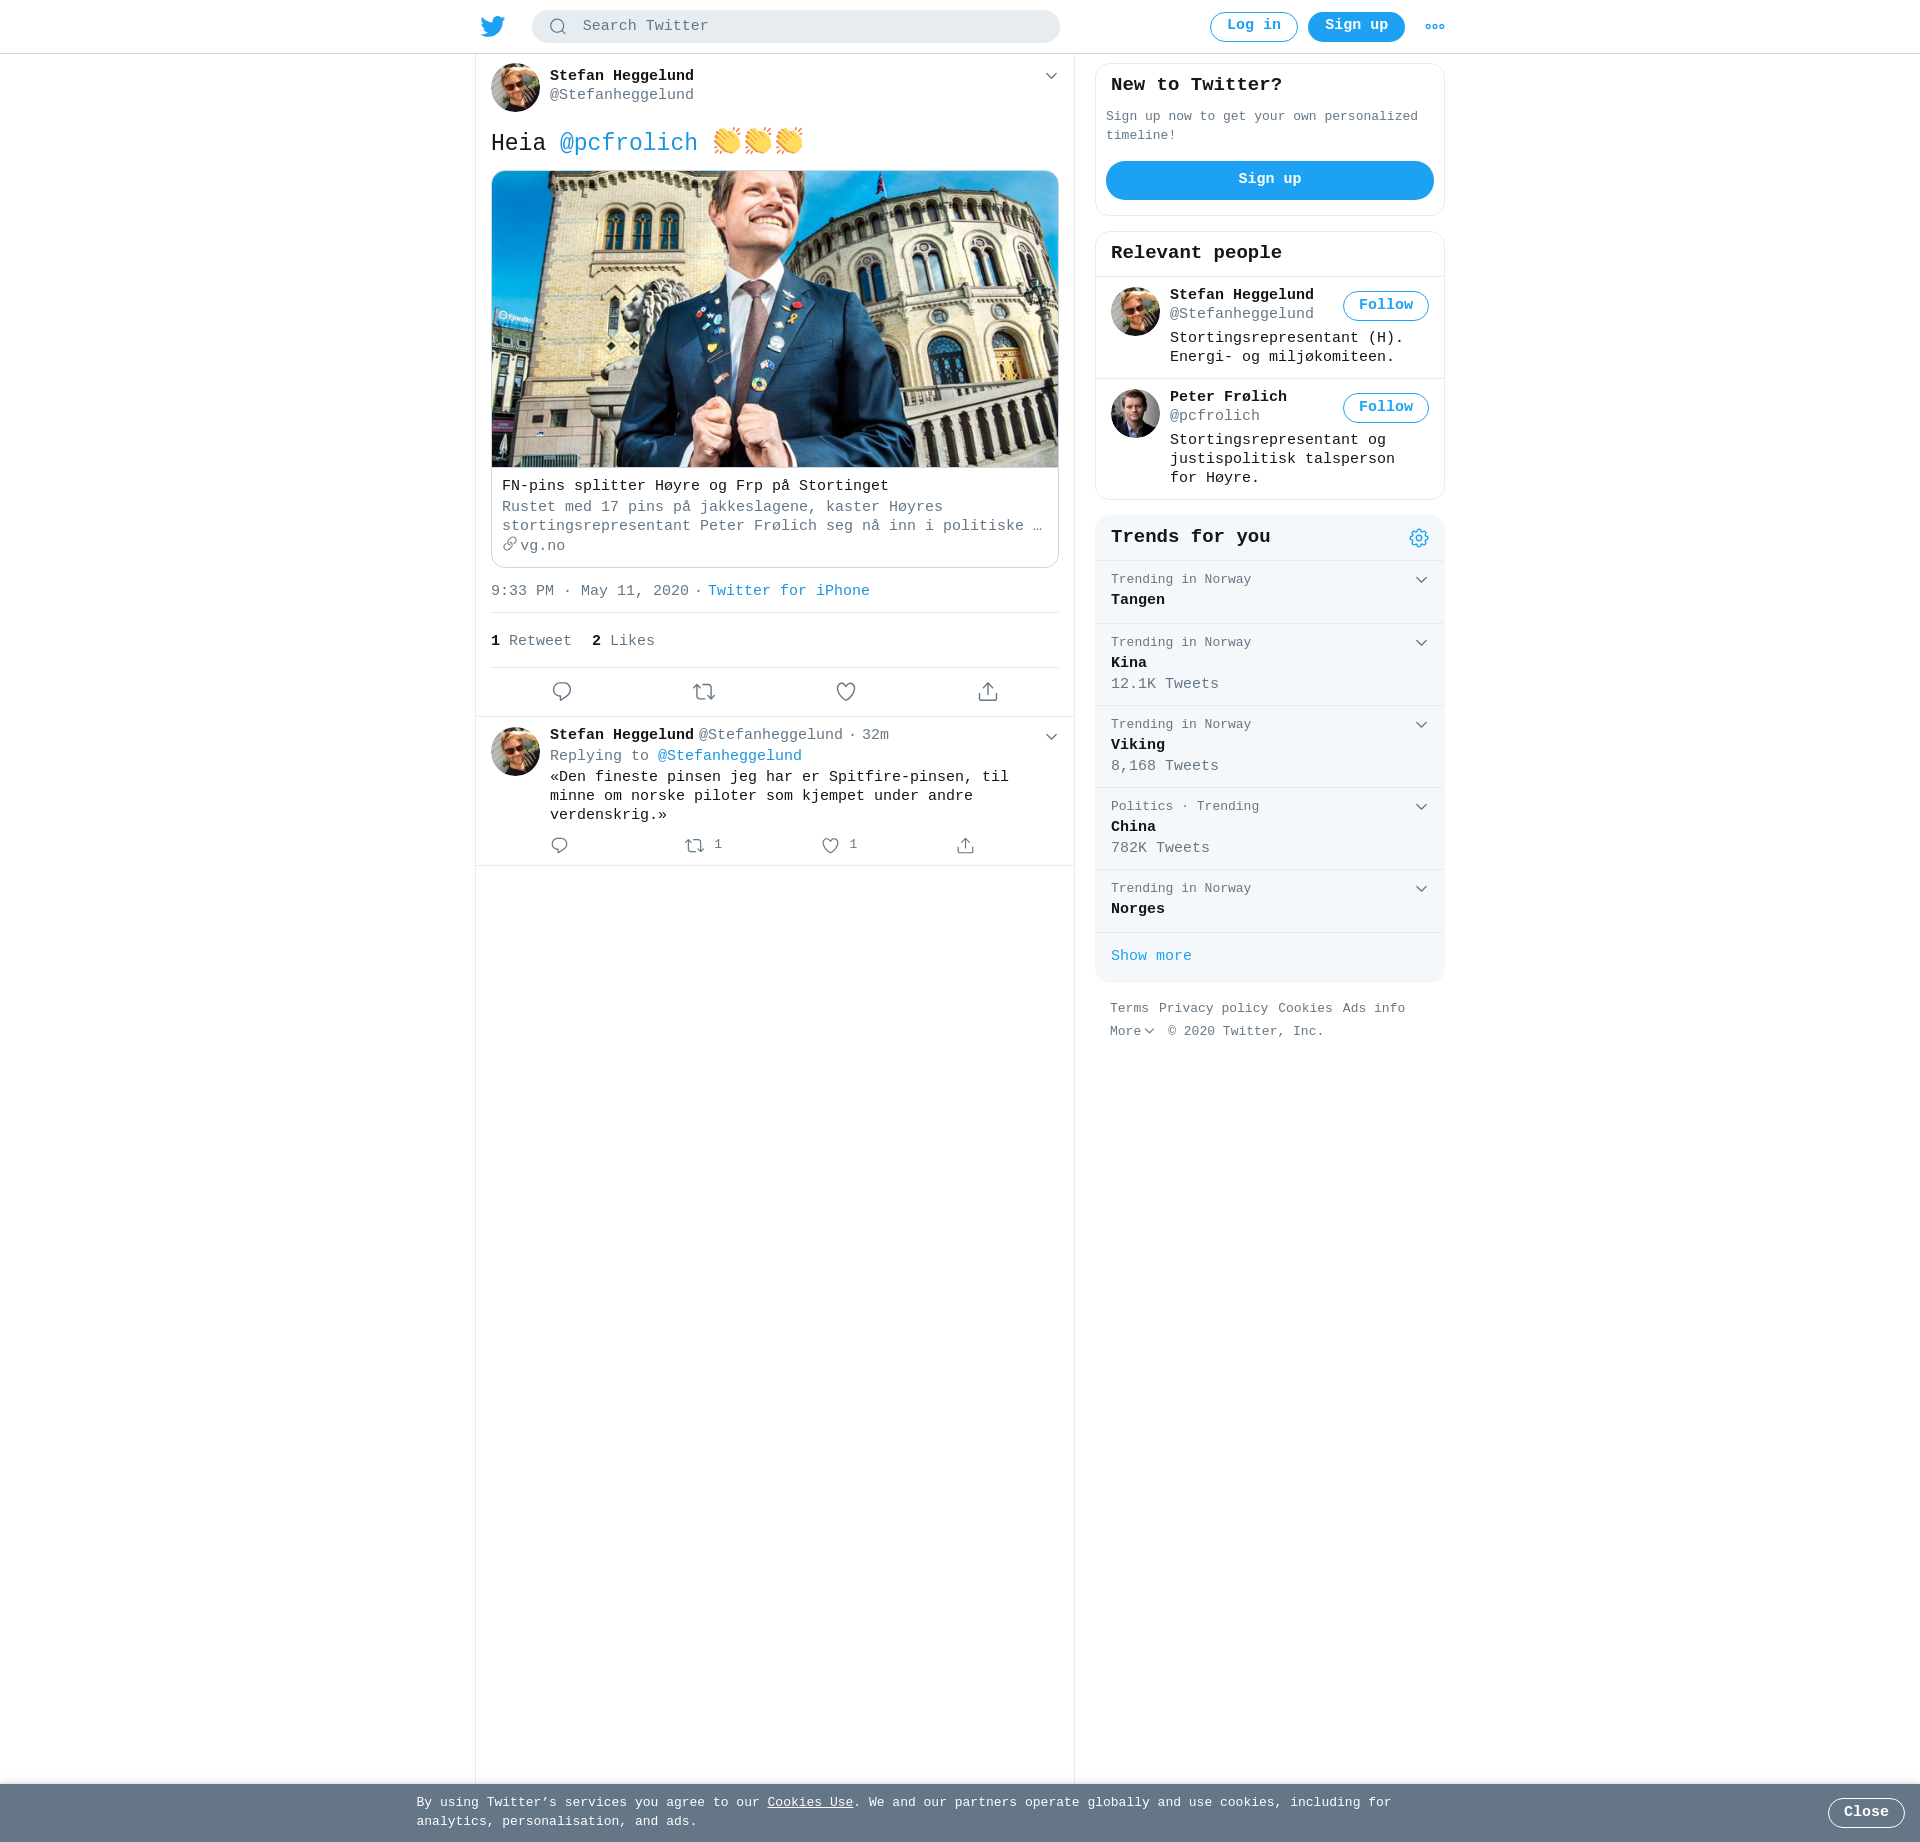Click the 9:33 PM May 11, 2020 timestamp

(x=590, y=591)
